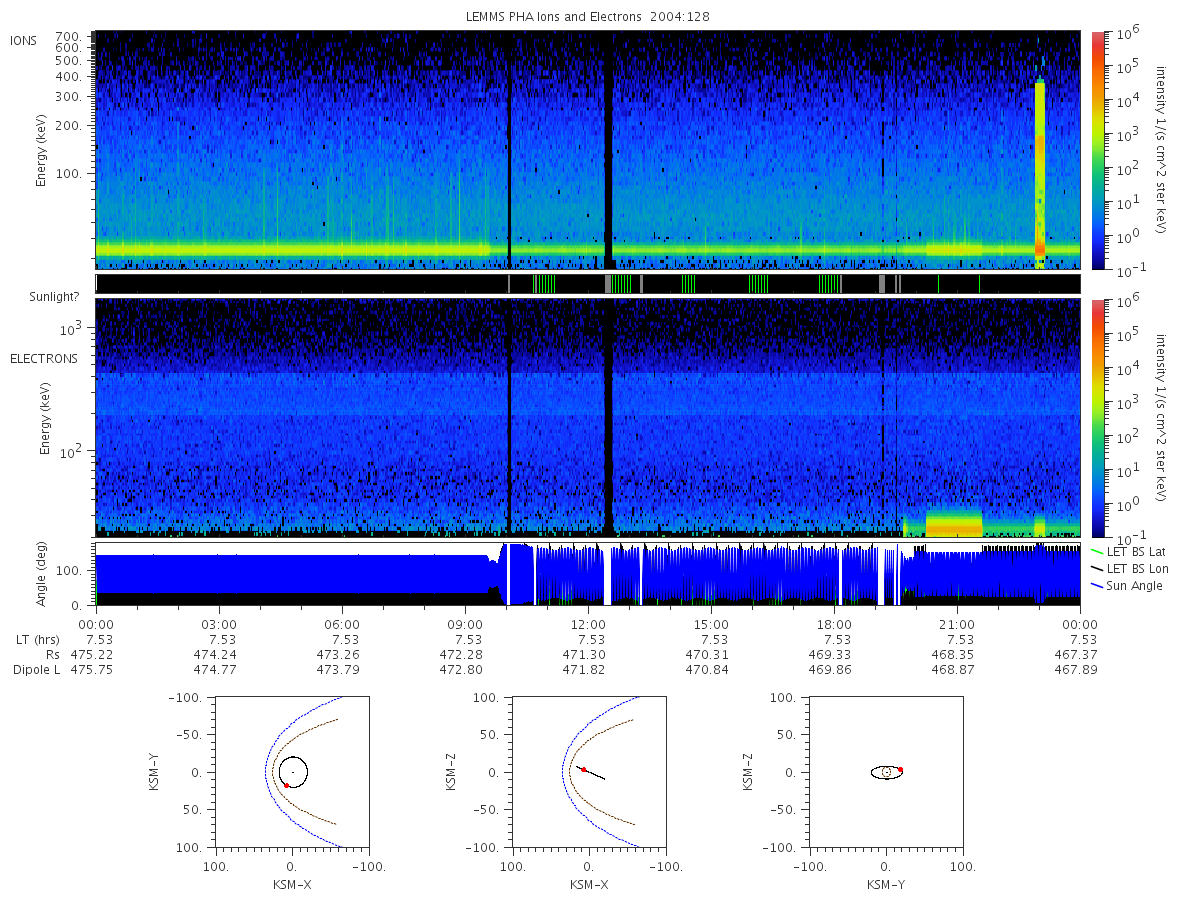Screen dimensions: 1200x900
Task: Select the 'ELECTRONS' panel label
Action: tap(43, 359)
